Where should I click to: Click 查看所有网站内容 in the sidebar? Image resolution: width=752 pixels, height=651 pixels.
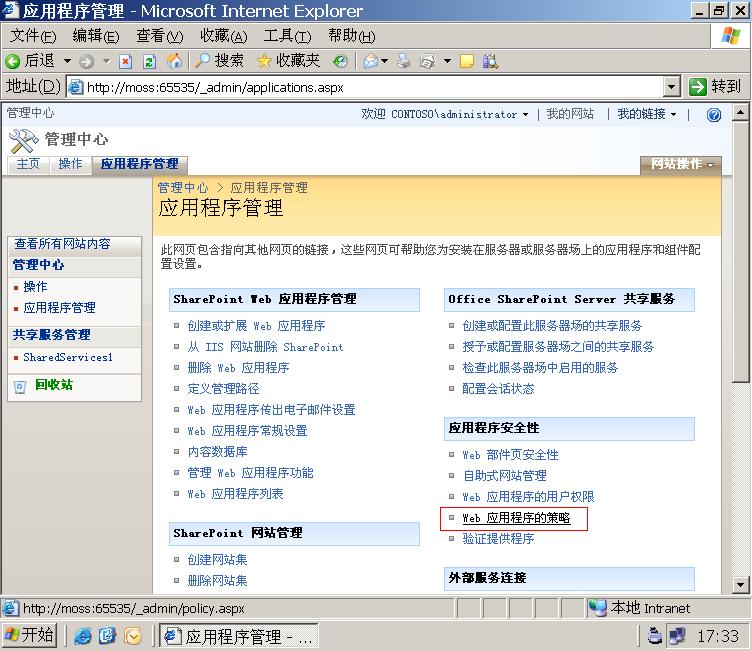pyautogui.click(x=62, y=244)
